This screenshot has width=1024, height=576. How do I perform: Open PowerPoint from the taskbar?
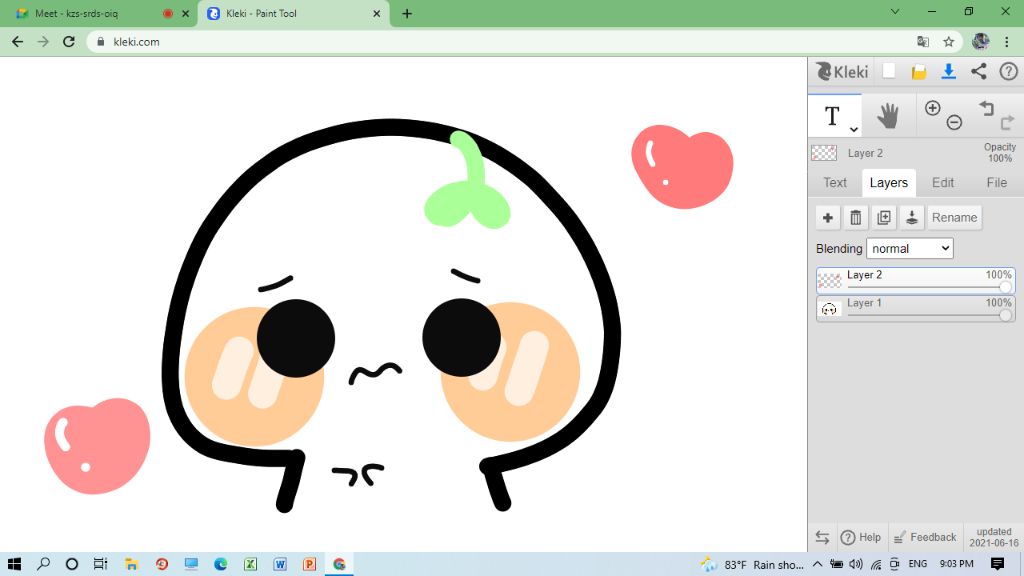click(x=310, y=564)
